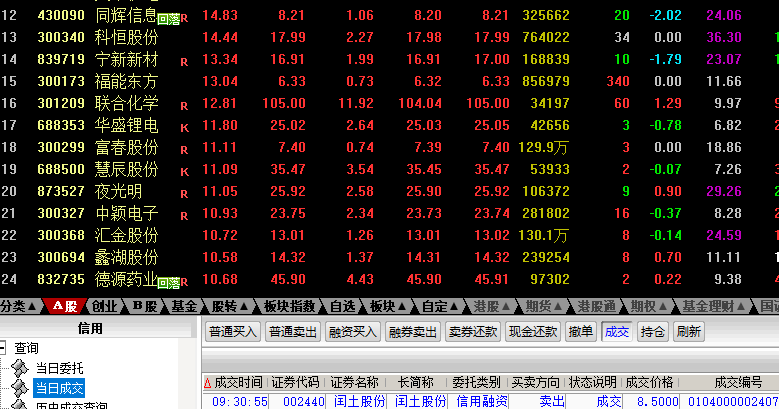The height and width of the screenshot is (409, 779).
Task: Select stock row 富春股份
Action: (390, 147)
